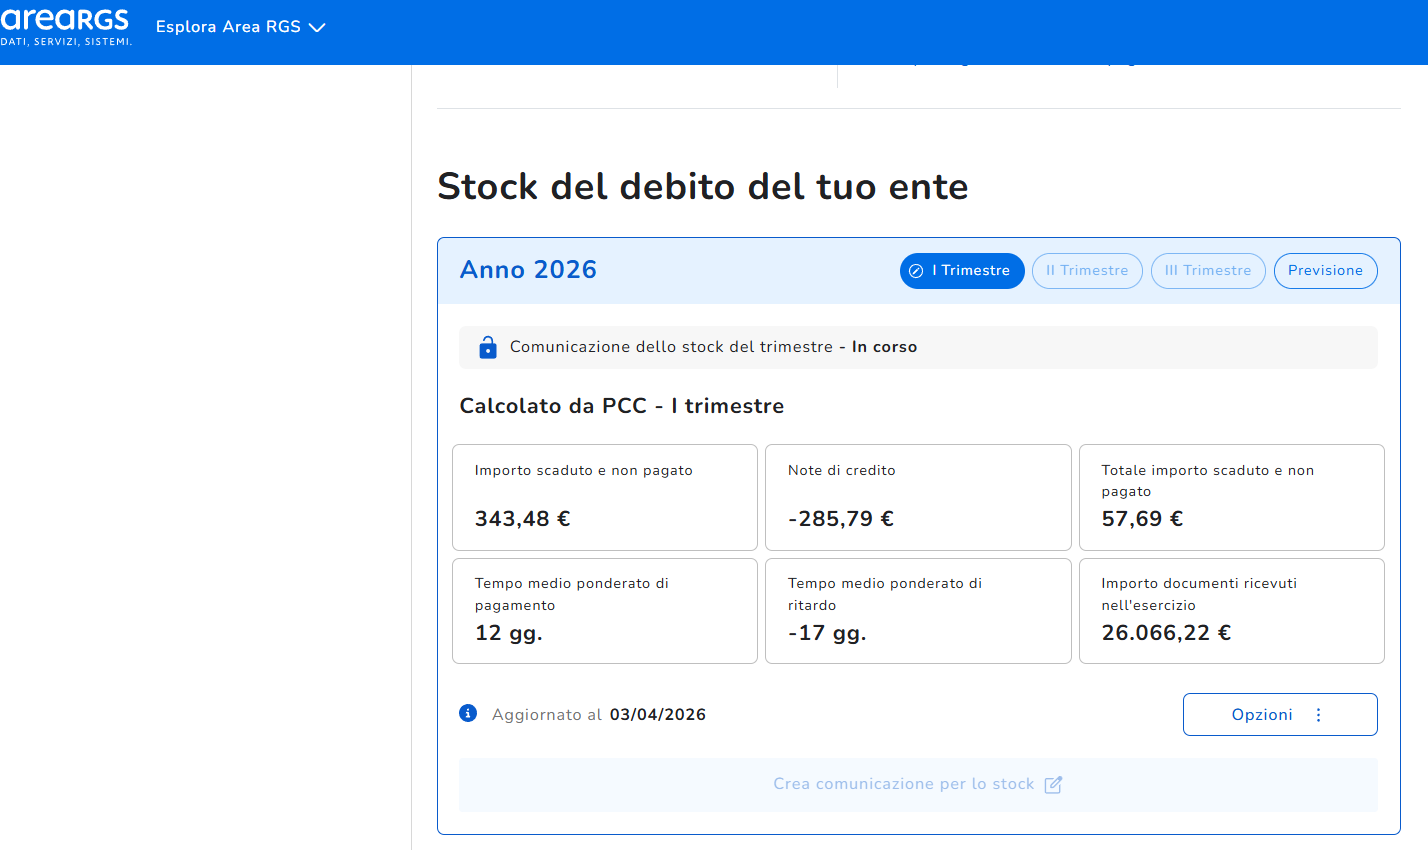Click the Importo documenti ricevuti nell'esercizio card
1428x850 pixels.
tap(1232, 611)
